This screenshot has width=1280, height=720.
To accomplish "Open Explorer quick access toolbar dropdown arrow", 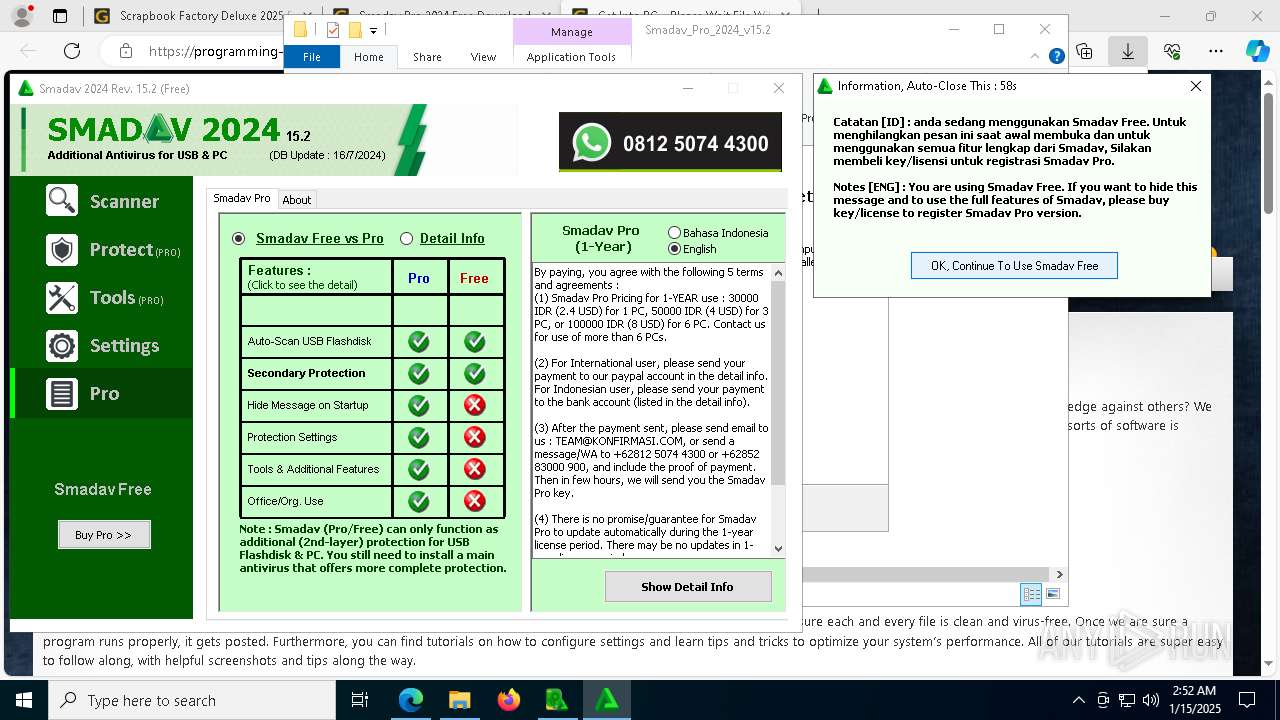I will pyautogui.click(x=373, y=30).
